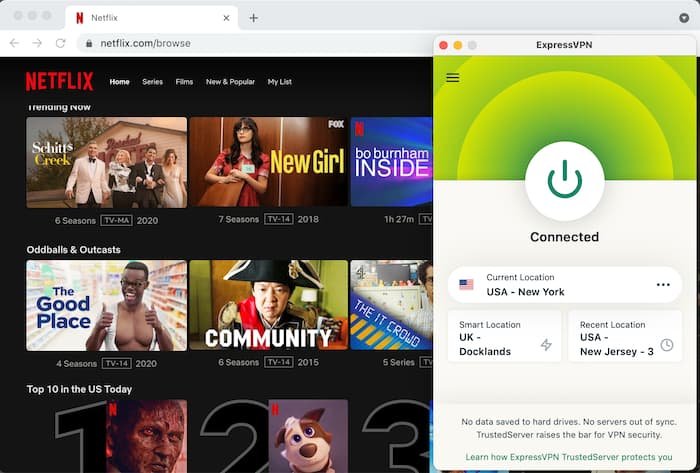Toggle the VPN power button off
Screen dimensions: 700x473
(564, 180)
